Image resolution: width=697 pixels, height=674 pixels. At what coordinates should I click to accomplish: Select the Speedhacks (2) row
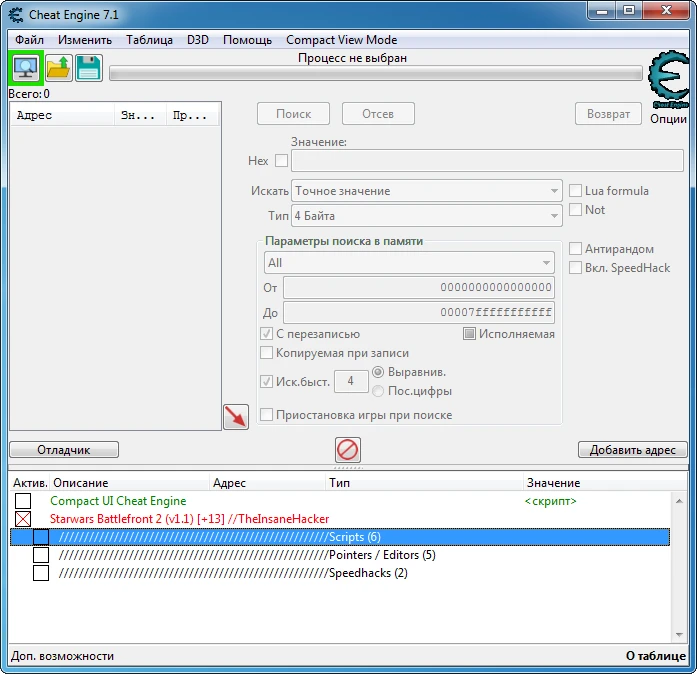tap(340, 573)
